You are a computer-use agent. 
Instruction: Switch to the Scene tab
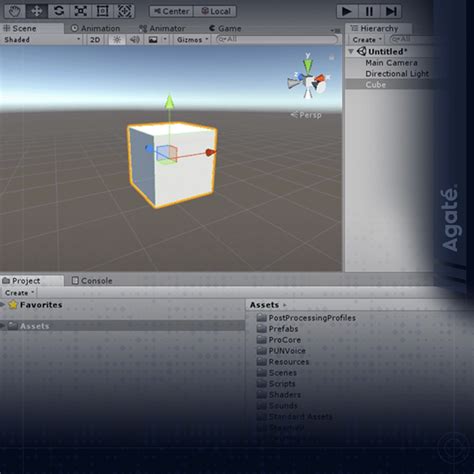coord(32,28)
